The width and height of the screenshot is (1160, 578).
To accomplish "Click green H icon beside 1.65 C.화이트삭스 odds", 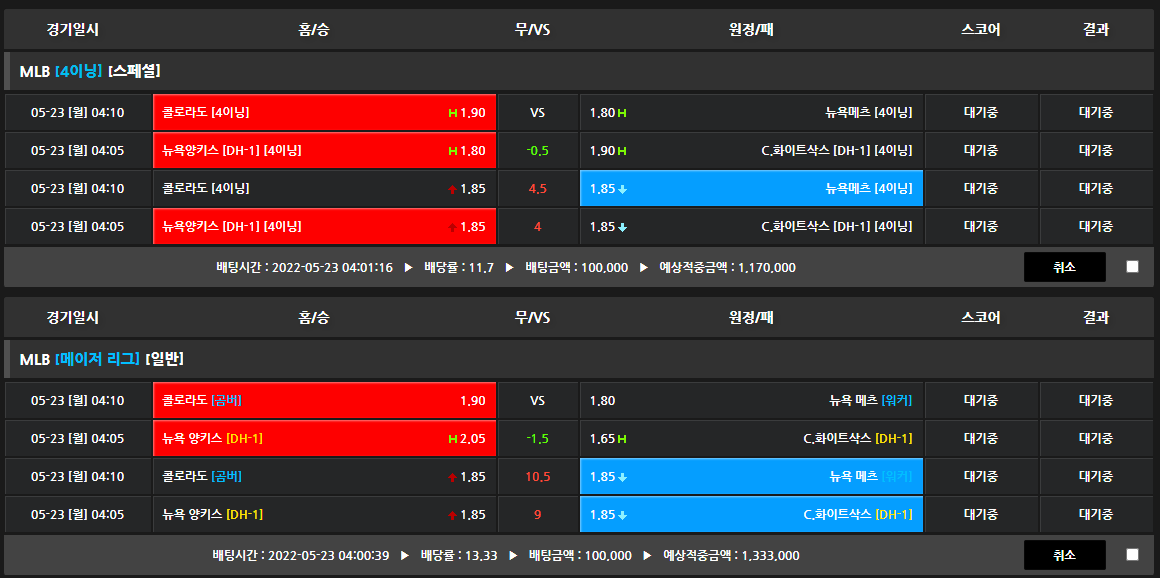I will [x=622, y=439].
